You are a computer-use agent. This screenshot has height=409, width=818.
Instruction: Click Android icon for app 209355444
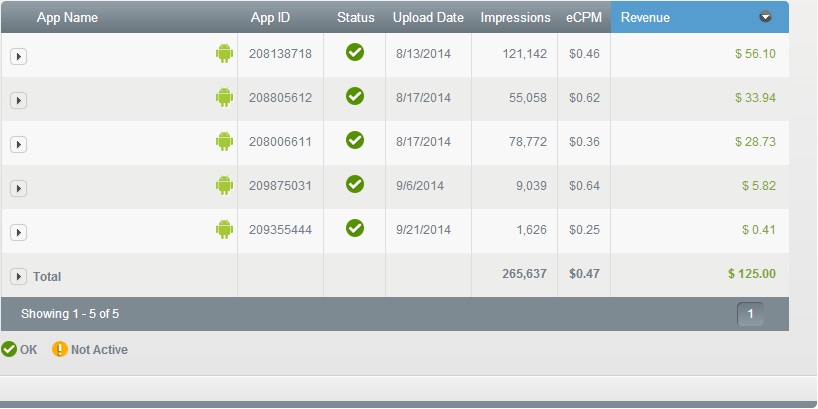click(224, 229)
